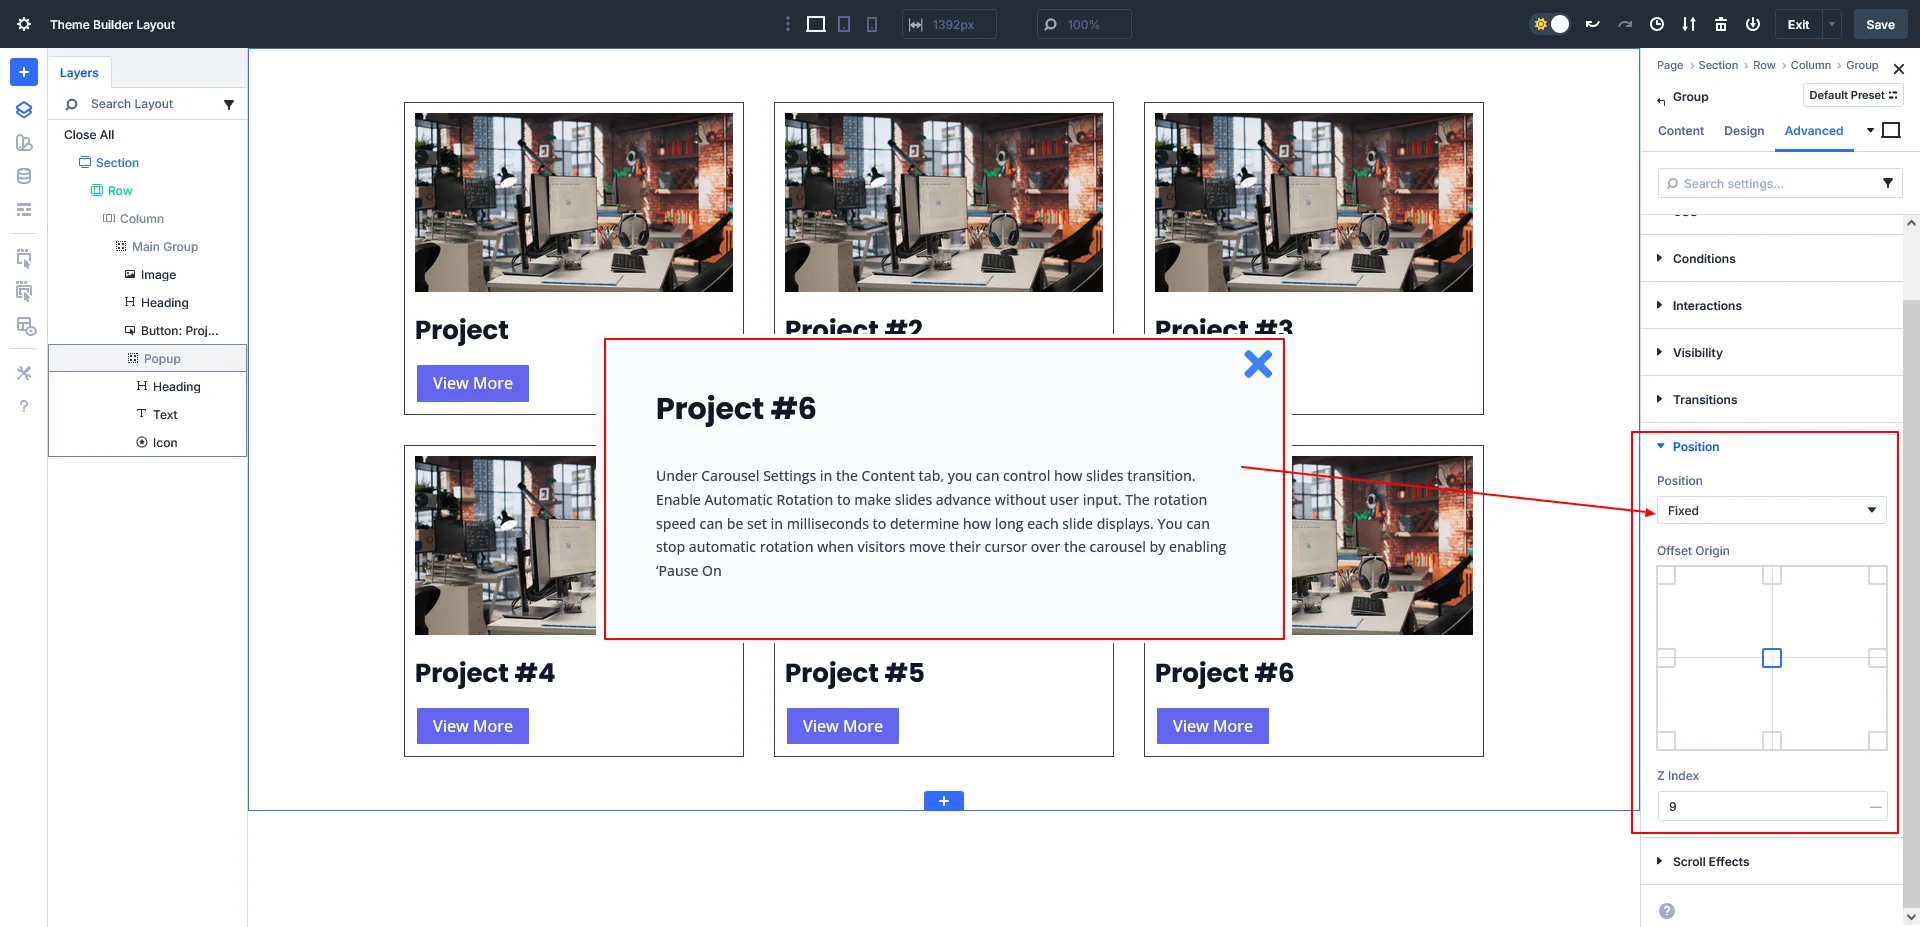Open the help question mark in sidebar

(x=24, y=406)
